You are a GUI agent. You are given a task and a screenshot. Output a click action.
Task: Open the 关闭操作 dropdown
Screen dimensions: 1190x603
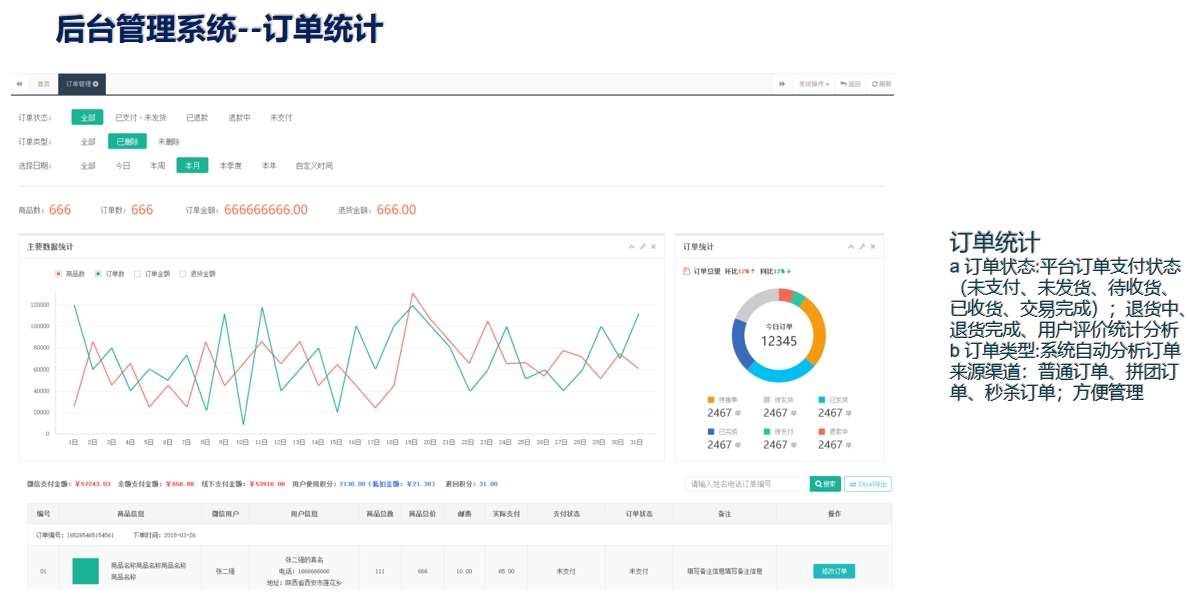810,84
